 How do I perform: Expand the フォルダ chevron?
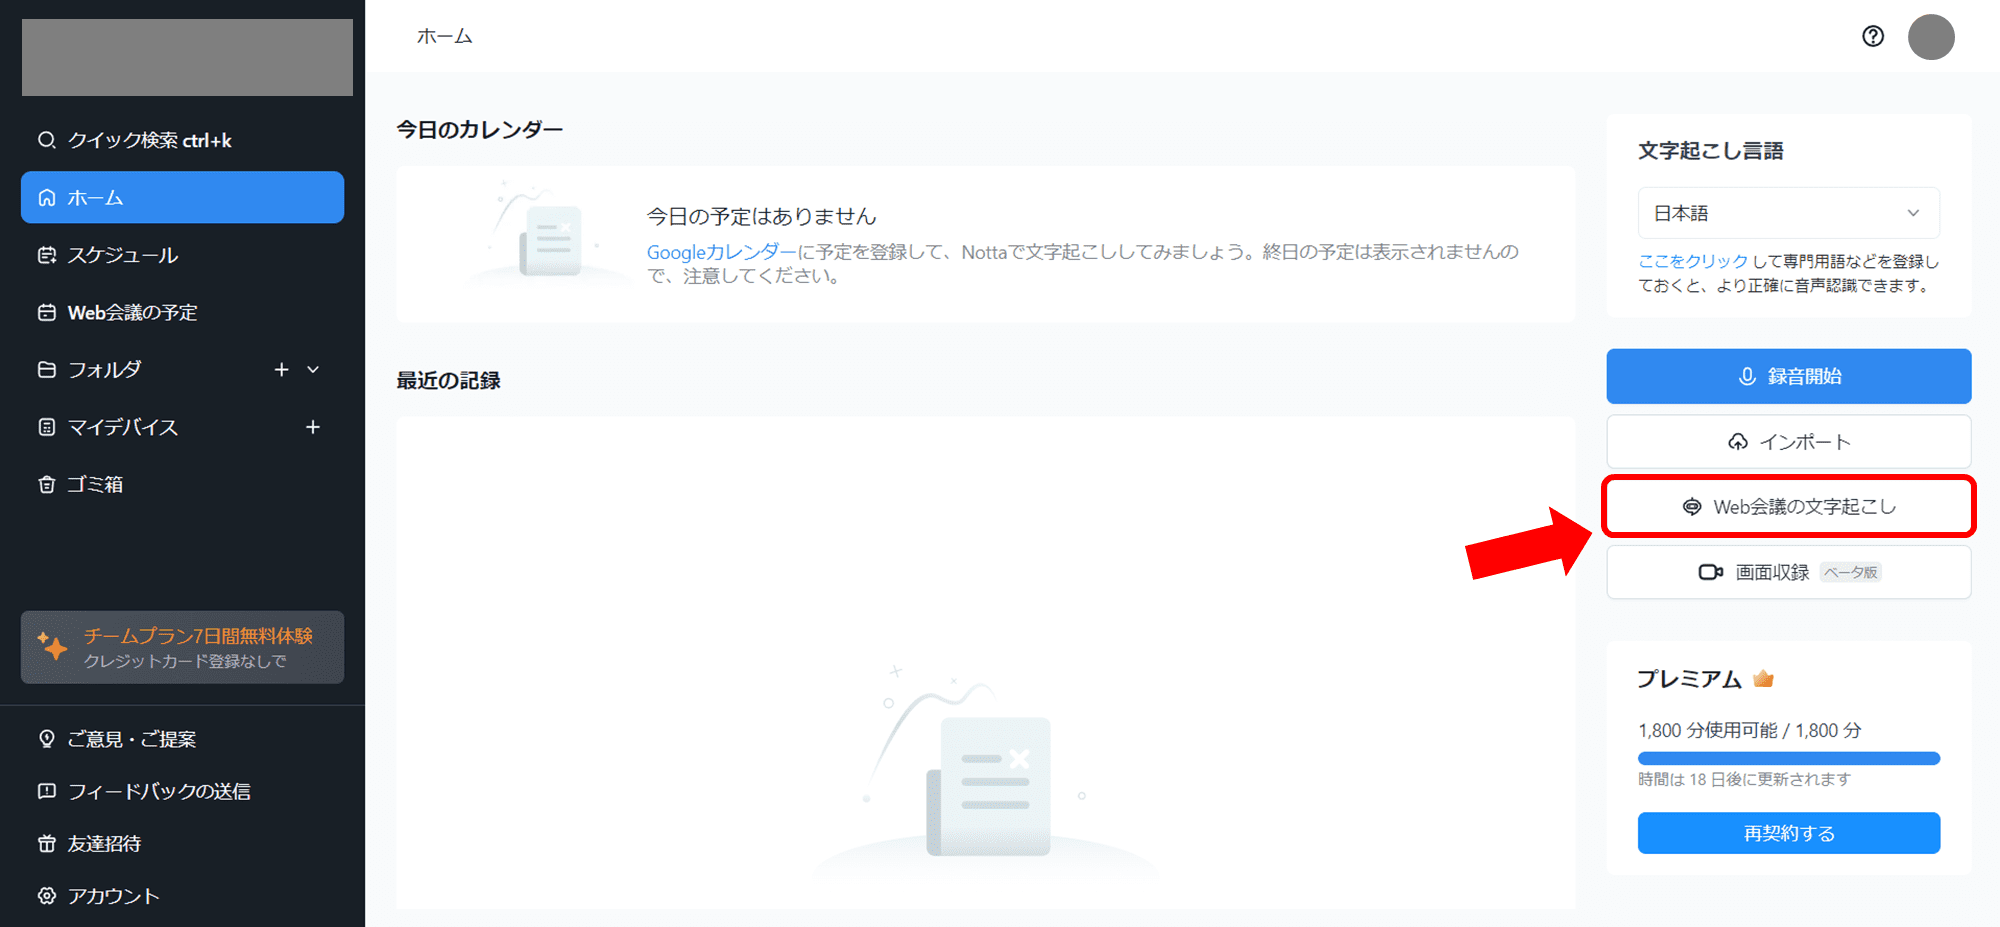click(x=313, y=370)
